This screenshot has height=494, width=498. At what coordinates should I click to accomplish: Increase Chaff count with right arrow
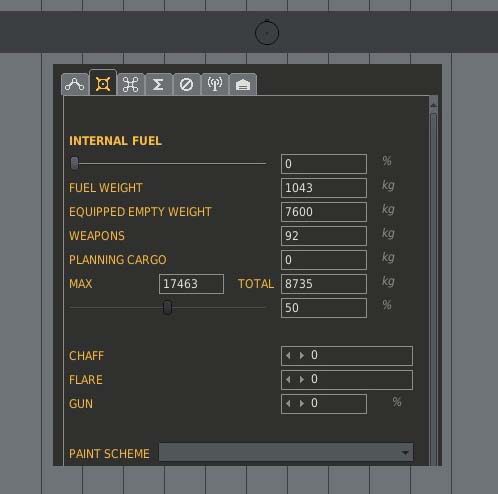(x=302, y=355)
